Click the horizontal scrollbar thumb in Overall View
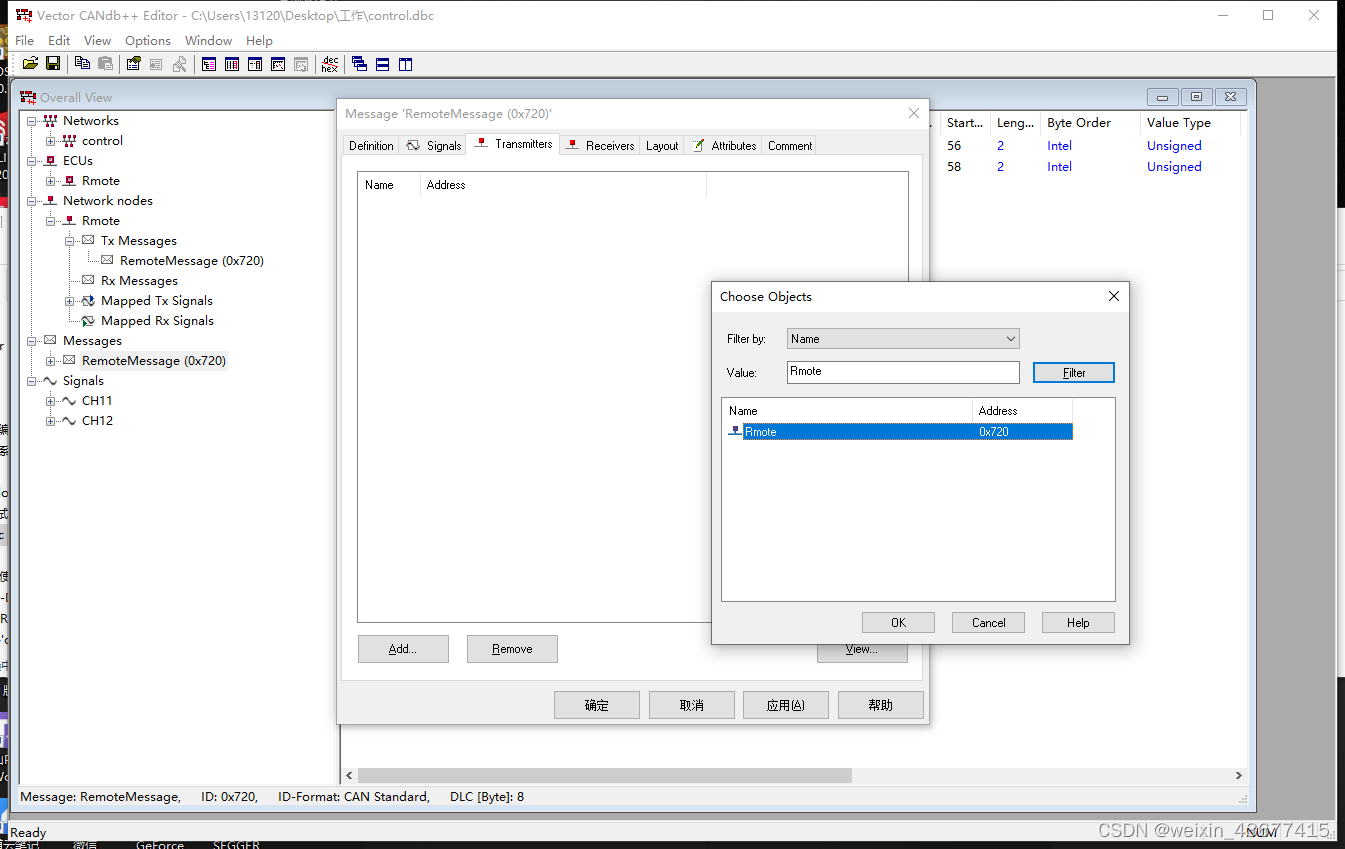Viewport: 1345px width, 849px height. coord(604,775)
